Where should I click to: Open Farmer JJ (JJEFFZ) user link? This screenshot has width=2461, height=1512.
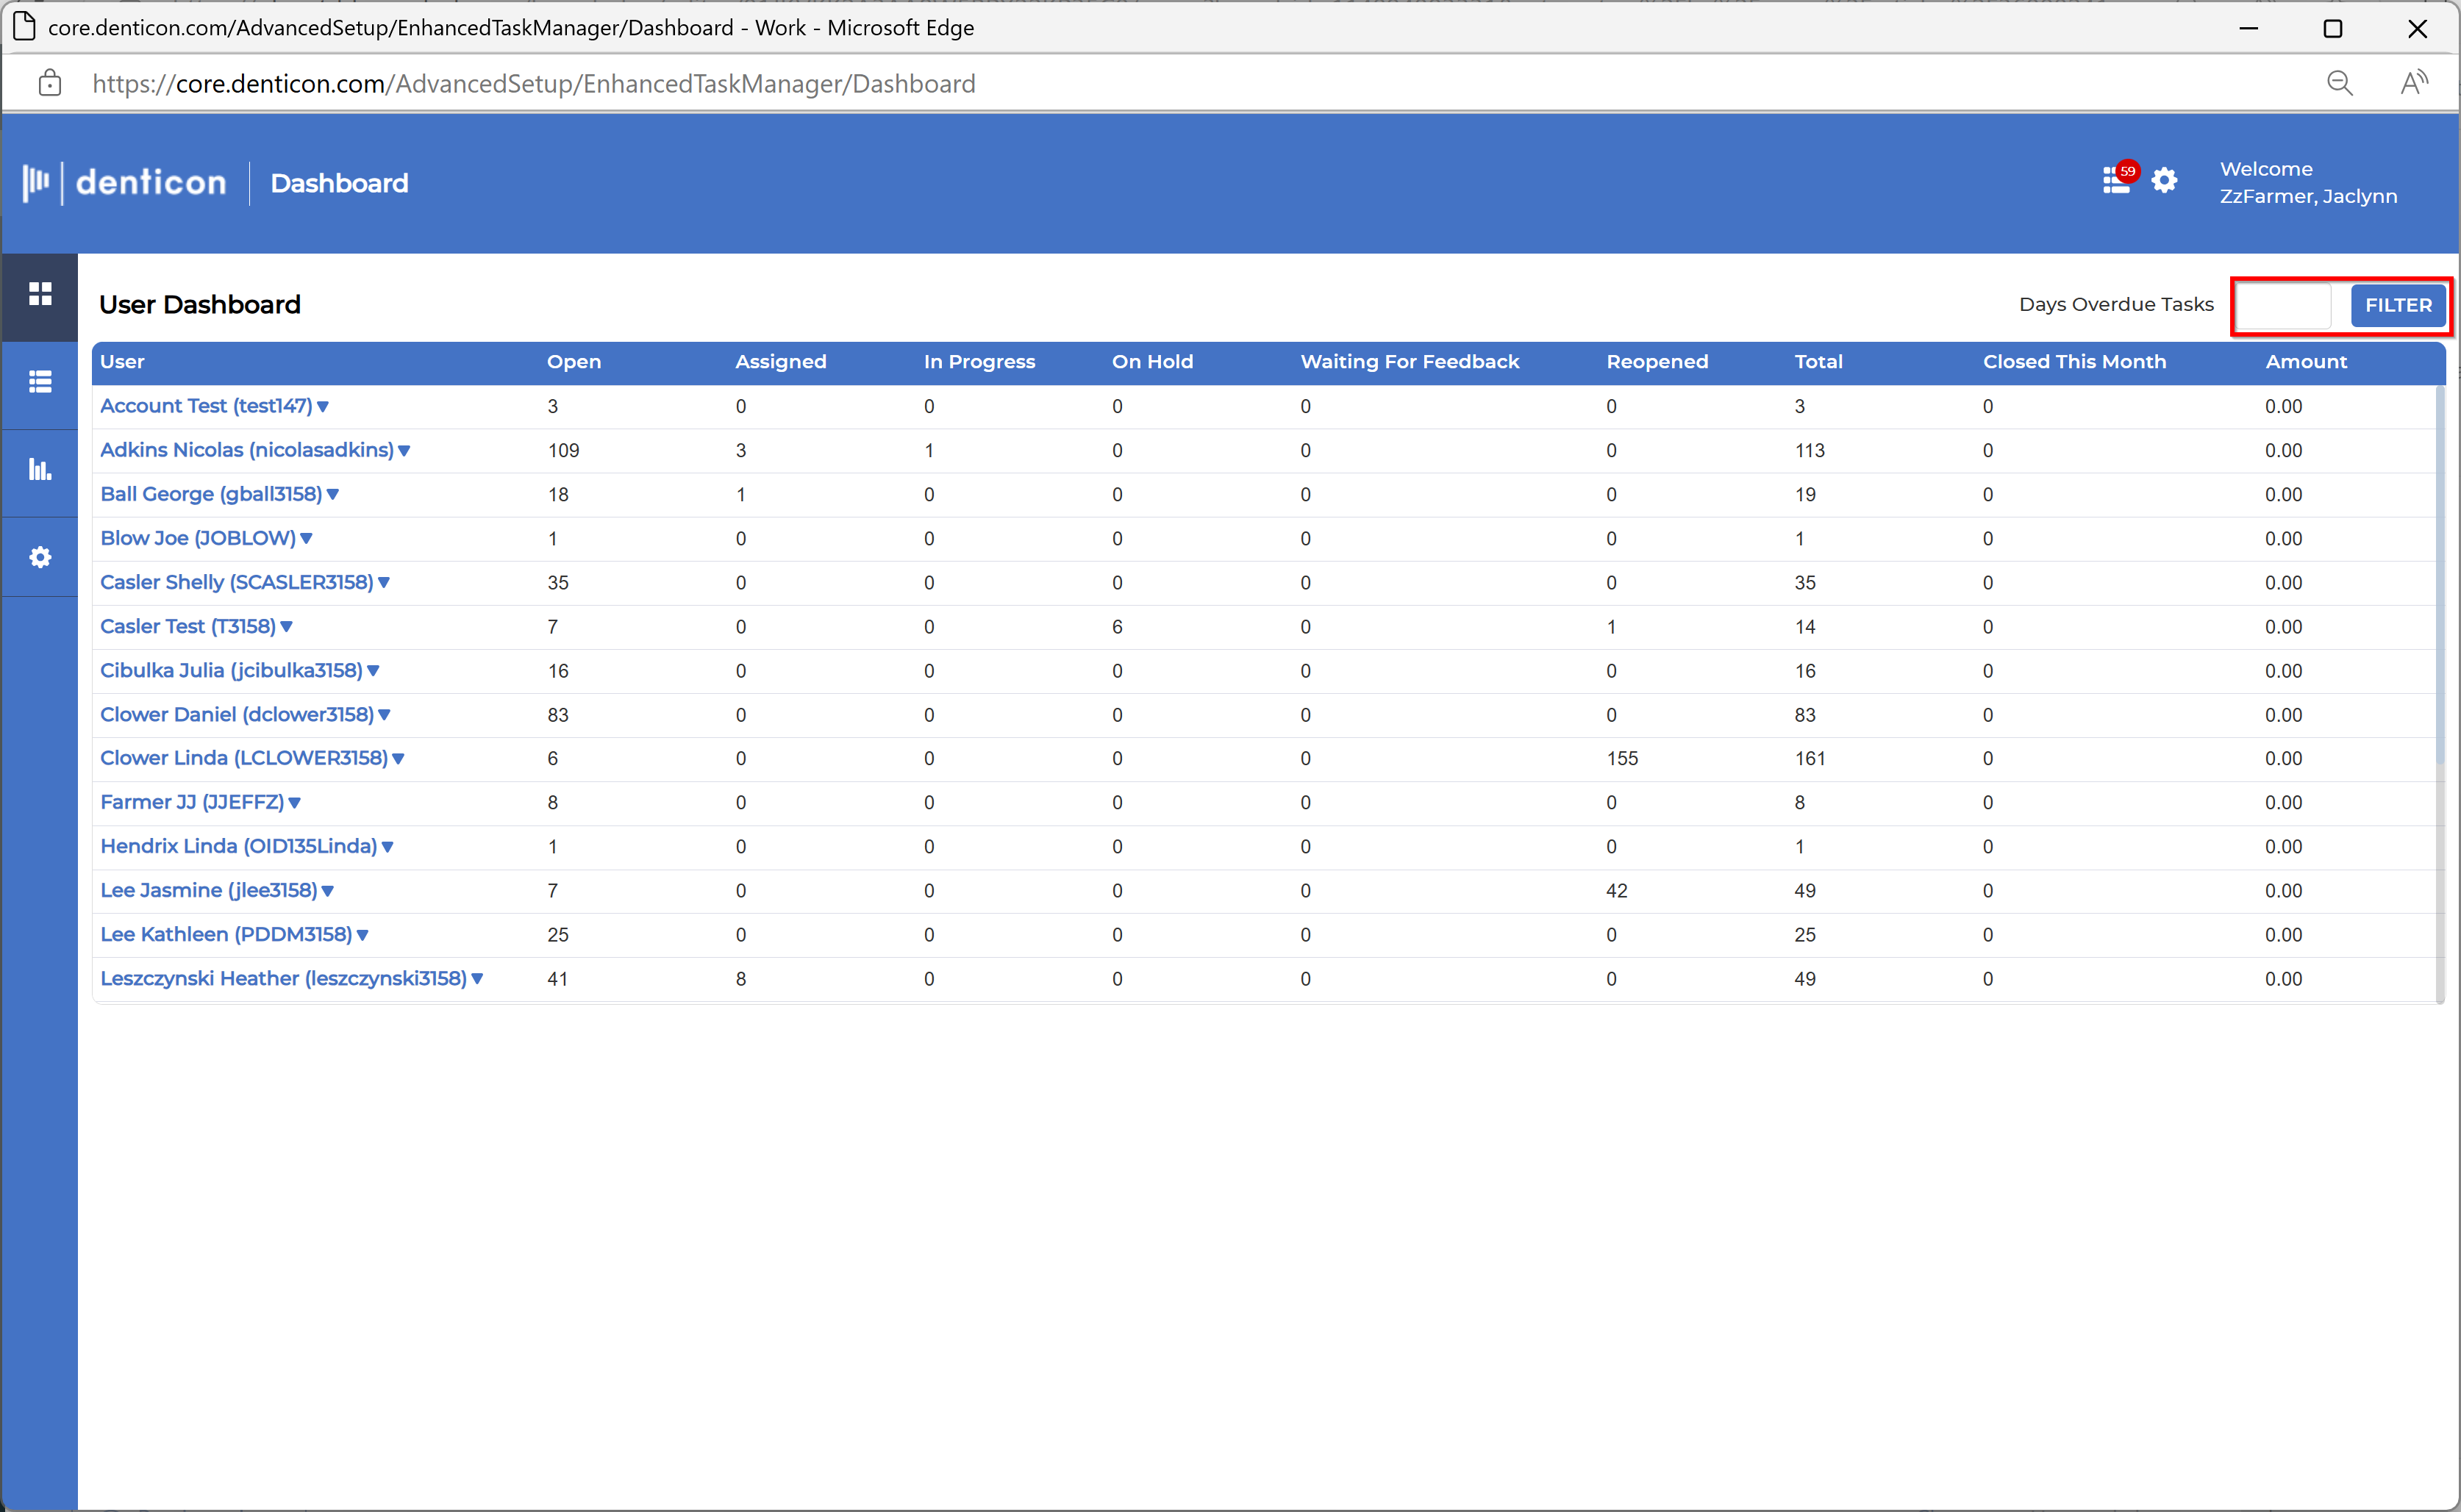click(192, 802)
